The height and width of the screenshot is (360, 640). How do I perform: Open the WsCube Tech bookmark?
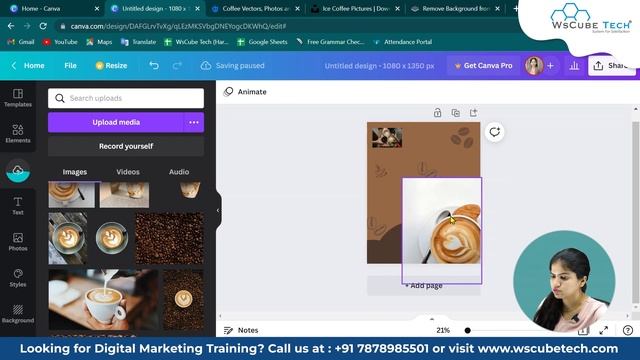196,42
